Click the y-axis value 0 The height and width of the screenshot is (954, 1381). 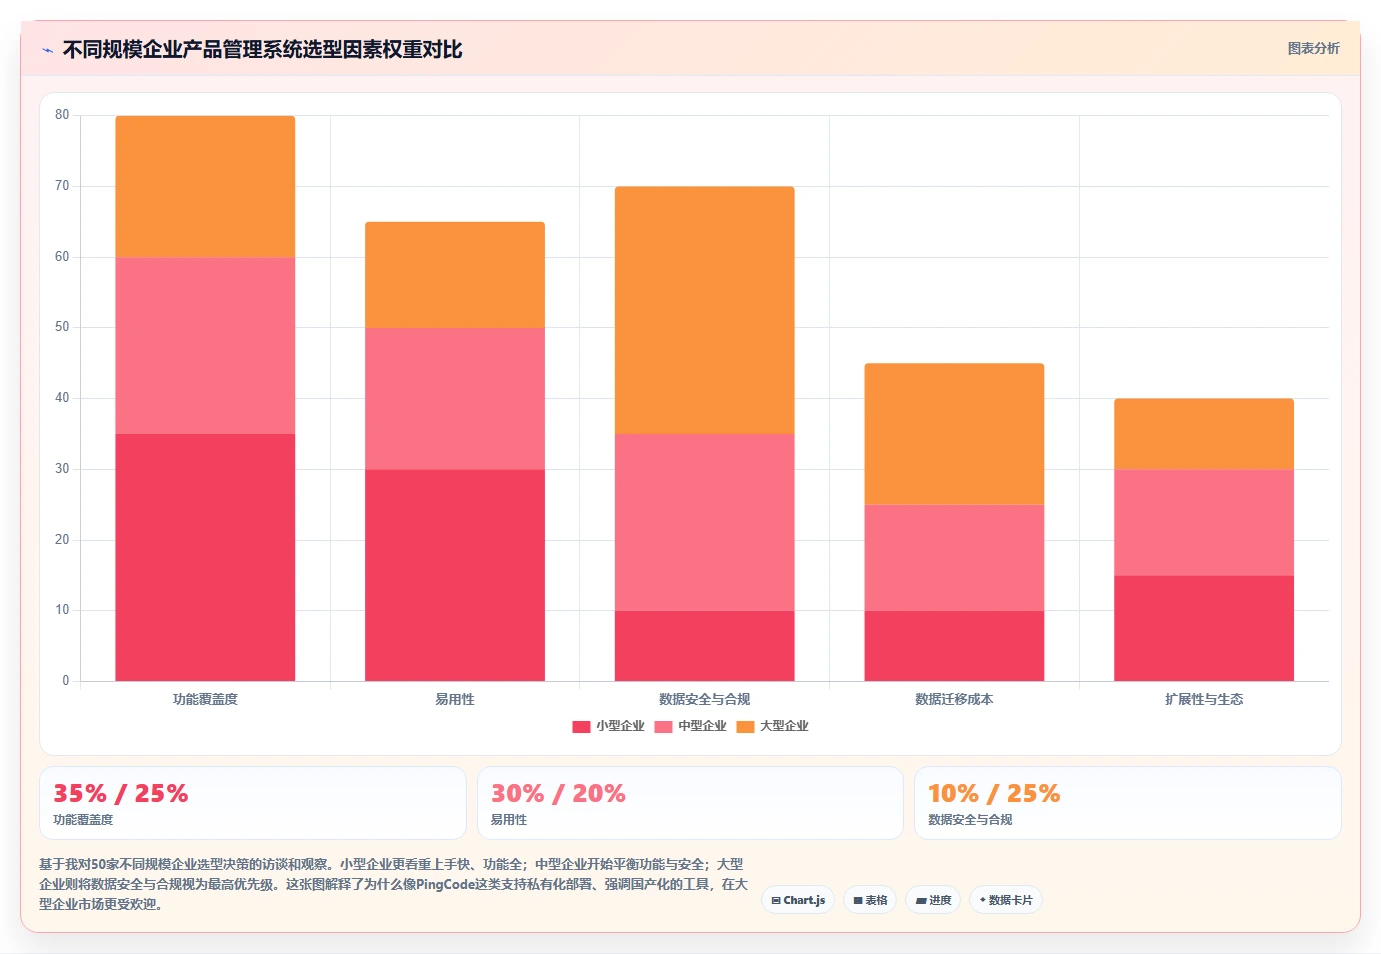pos(66,681)
